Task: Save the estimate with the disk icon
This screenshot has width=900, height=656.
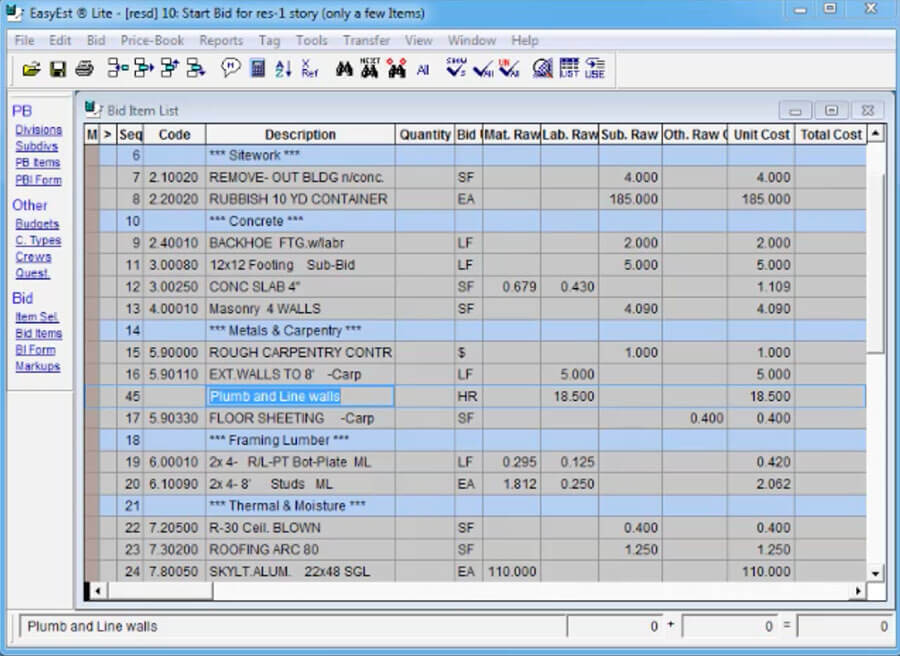Action: [55, 68]
